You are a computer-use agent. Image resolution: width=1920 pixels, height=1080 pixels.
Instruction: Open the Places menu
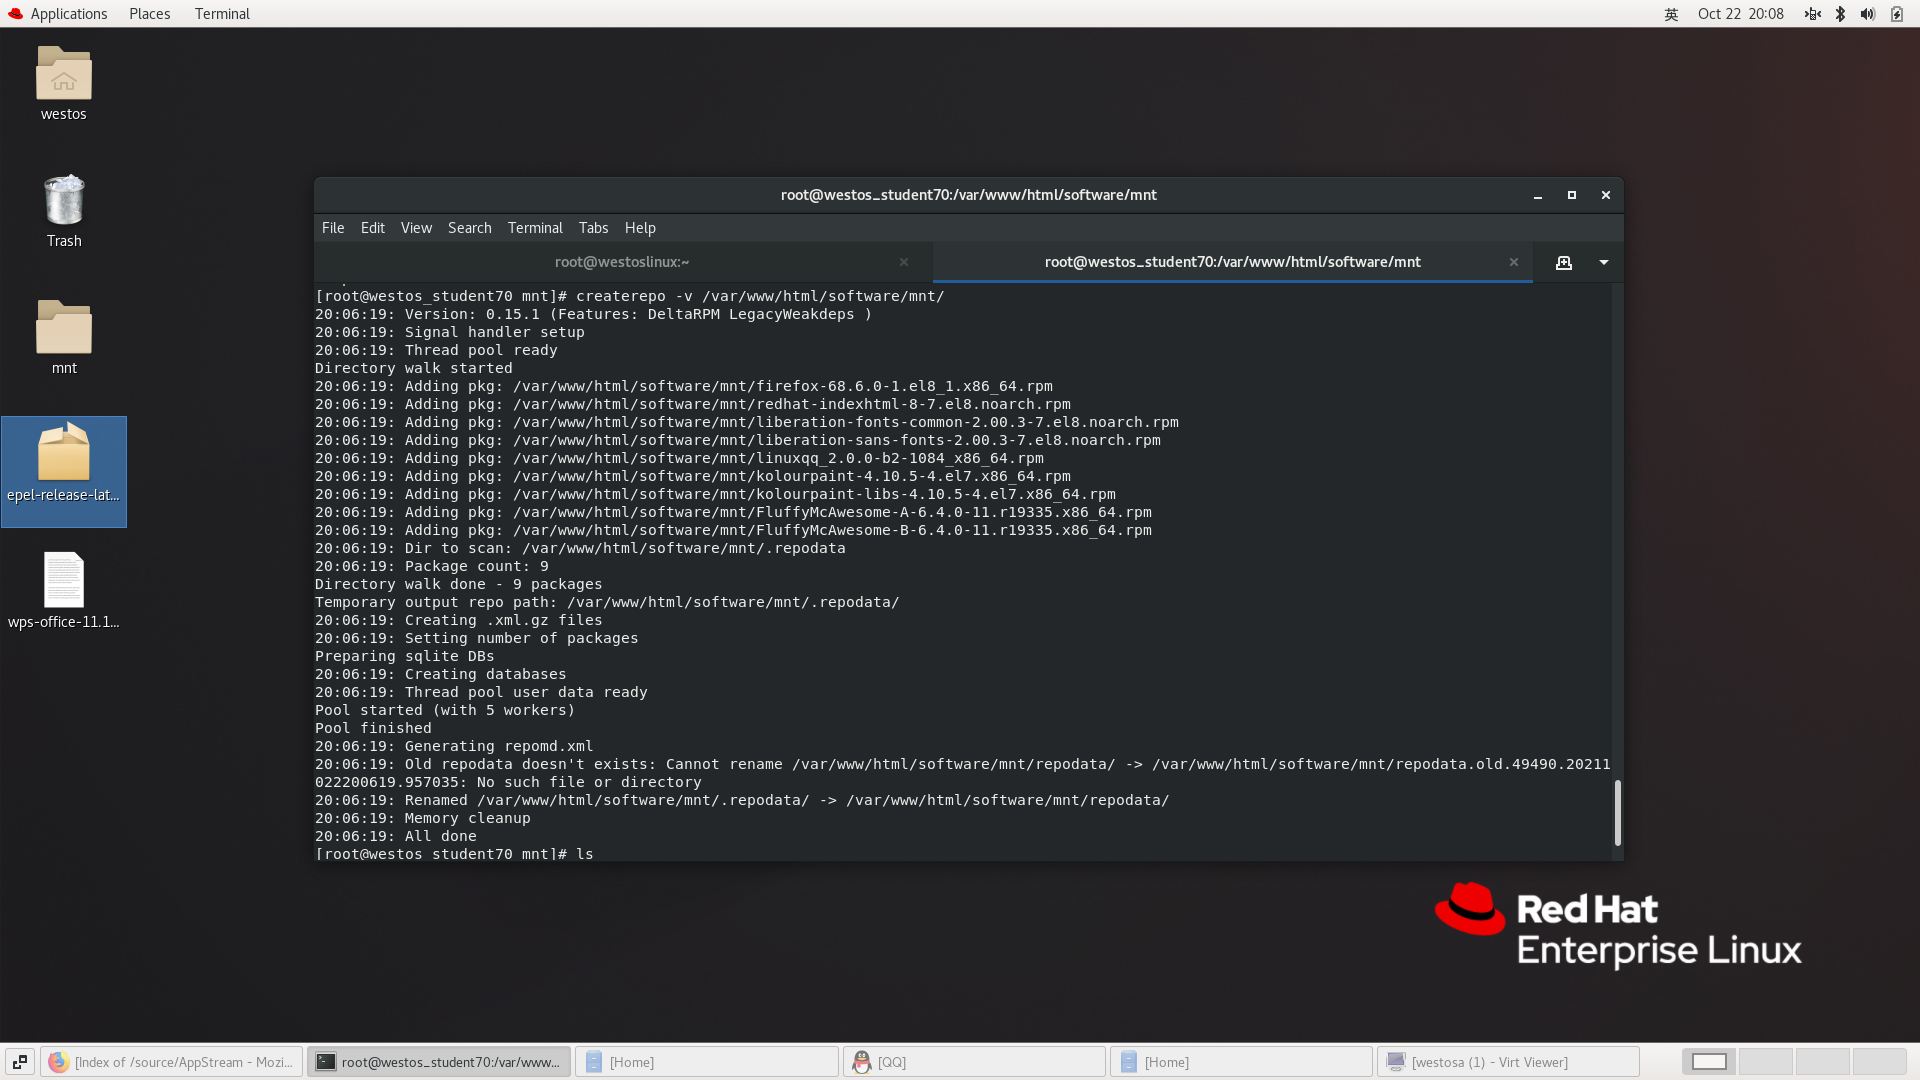click(x=149, y=14)
